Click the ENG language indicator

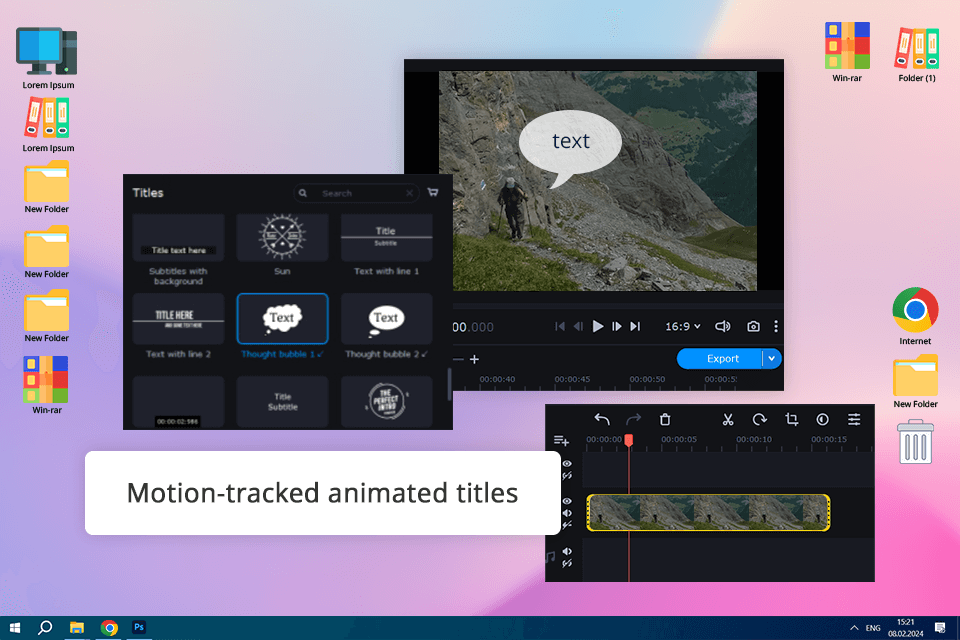click(873, 628)
